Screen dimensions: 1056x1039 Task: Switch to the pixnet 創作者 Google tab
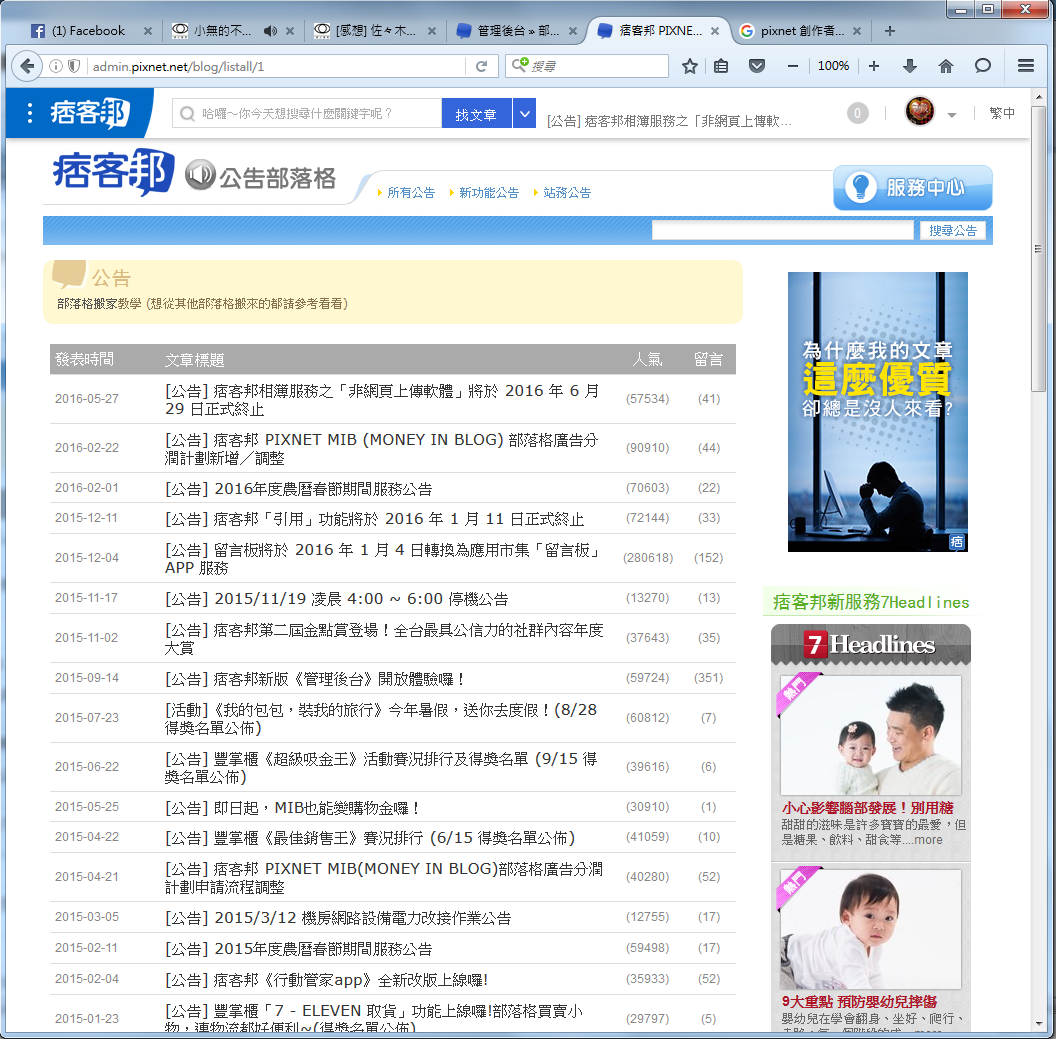pos(800,31)
